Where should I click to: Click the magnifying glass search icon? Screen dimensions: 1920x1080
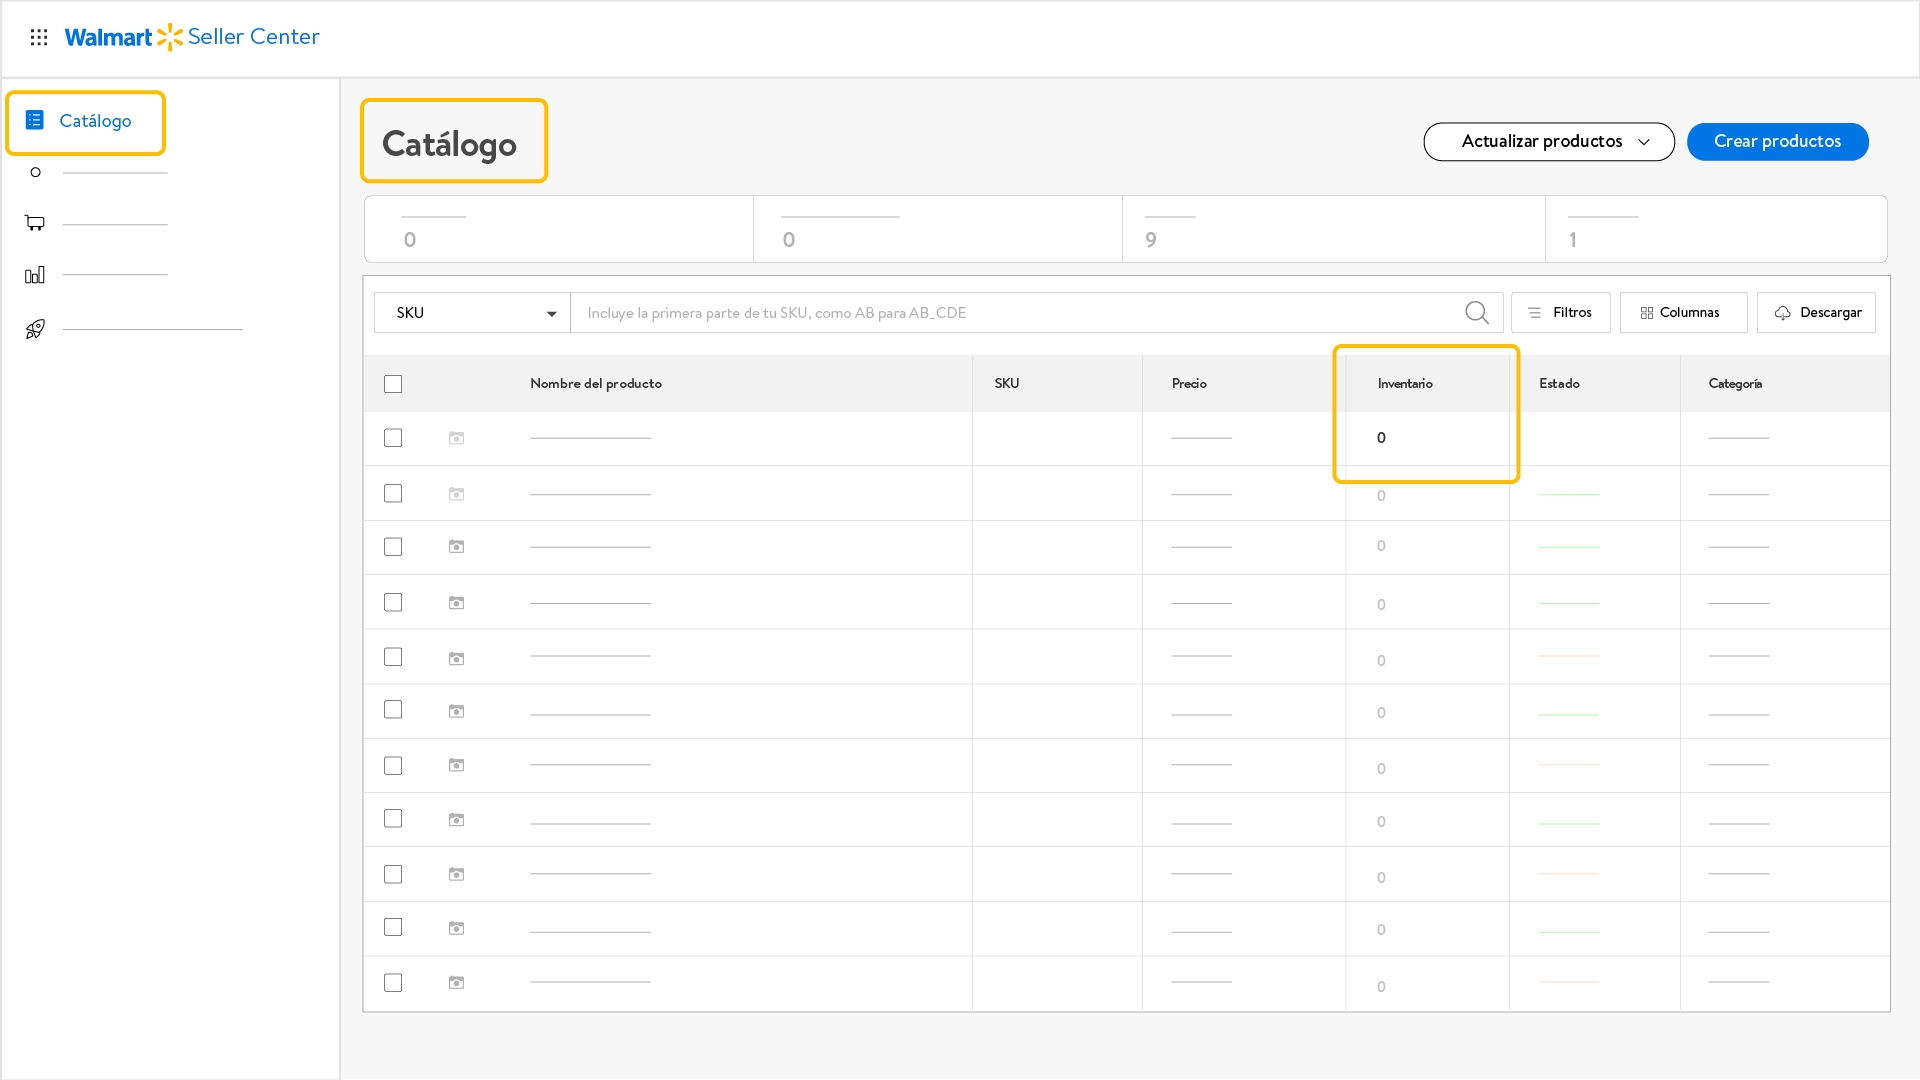1476,313
